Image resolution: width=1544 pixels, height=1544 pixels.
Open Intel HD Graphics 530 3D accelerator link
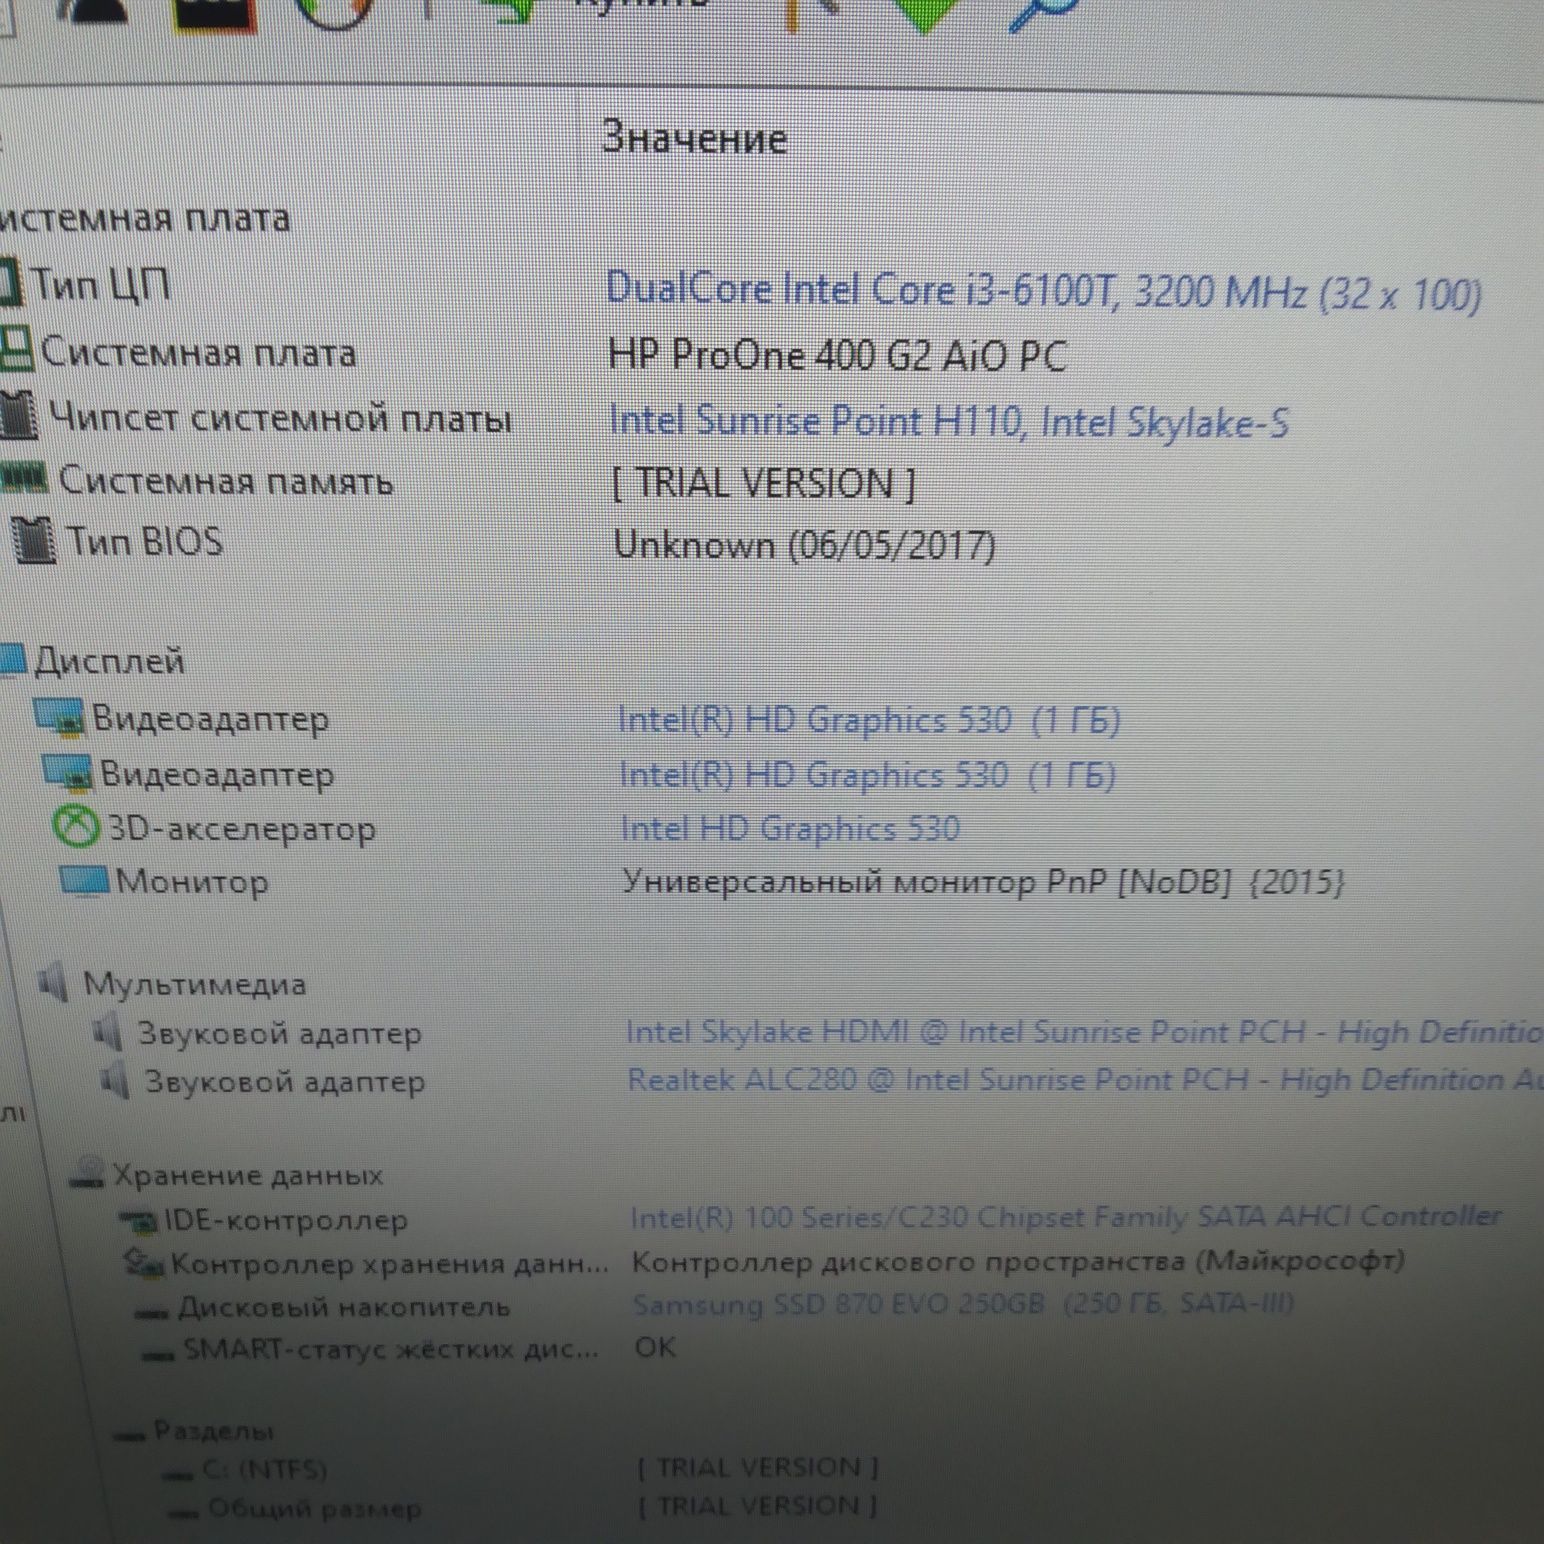[790, 828]
